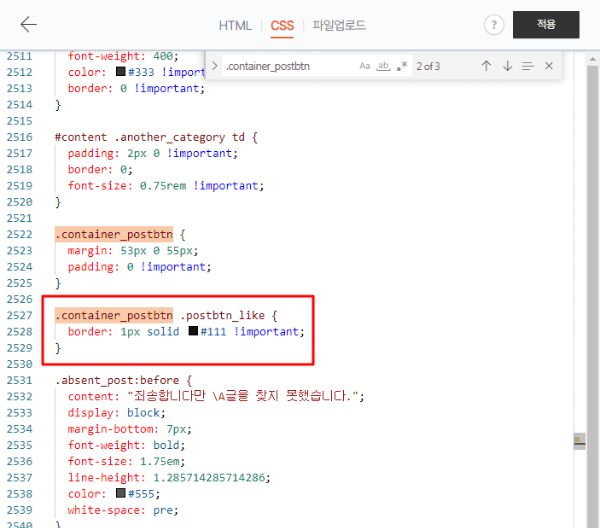Click line number 2520
600x528 pixels.
pyautogui.click(x=20, y=202)
